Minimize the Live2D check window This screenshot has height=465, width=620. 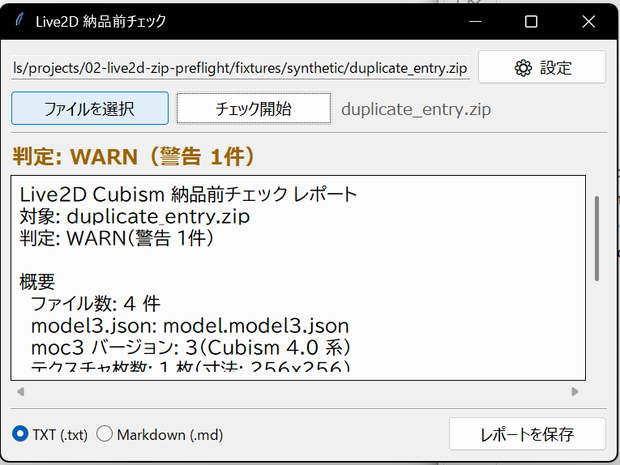click(475, 21)
